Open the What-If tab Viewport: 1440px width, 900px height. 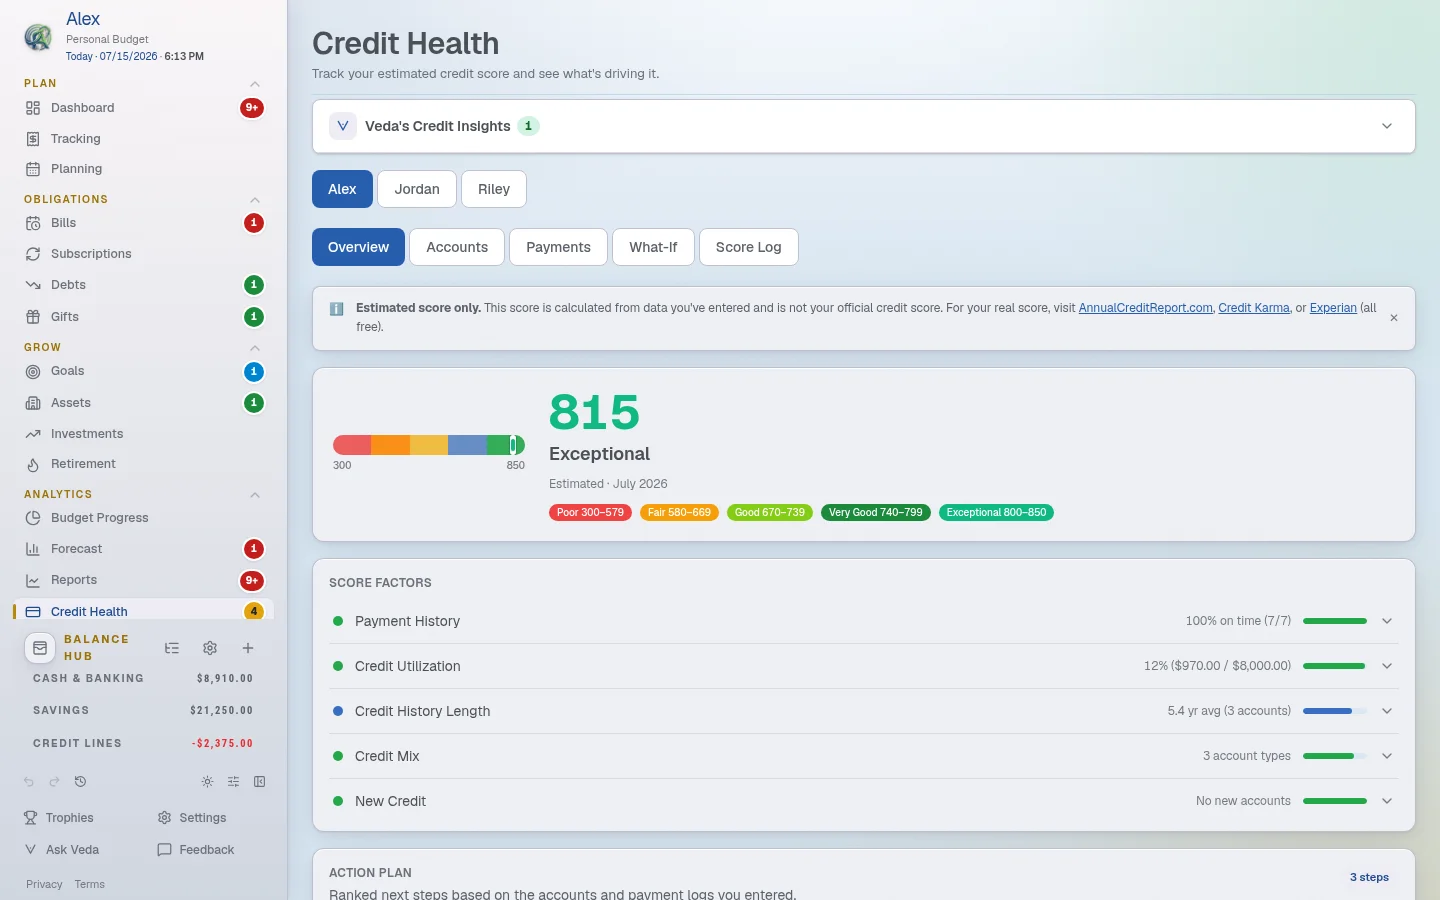point(653,247)
